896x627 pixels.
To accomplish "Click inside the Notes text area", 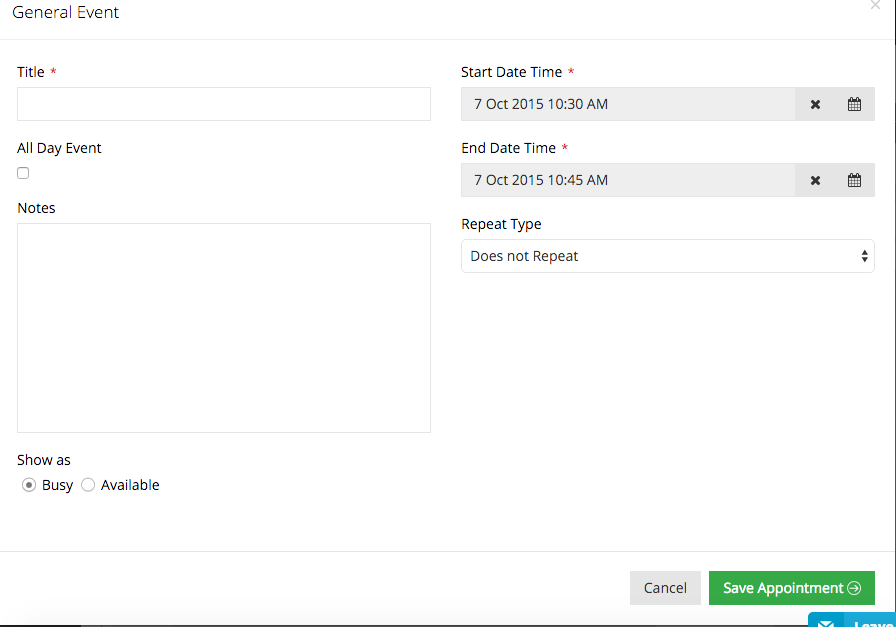I will click(223, 327).
